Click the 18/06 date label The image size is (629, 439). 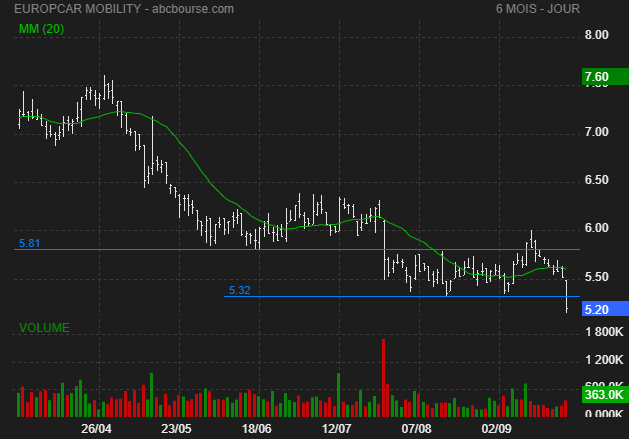257,429
